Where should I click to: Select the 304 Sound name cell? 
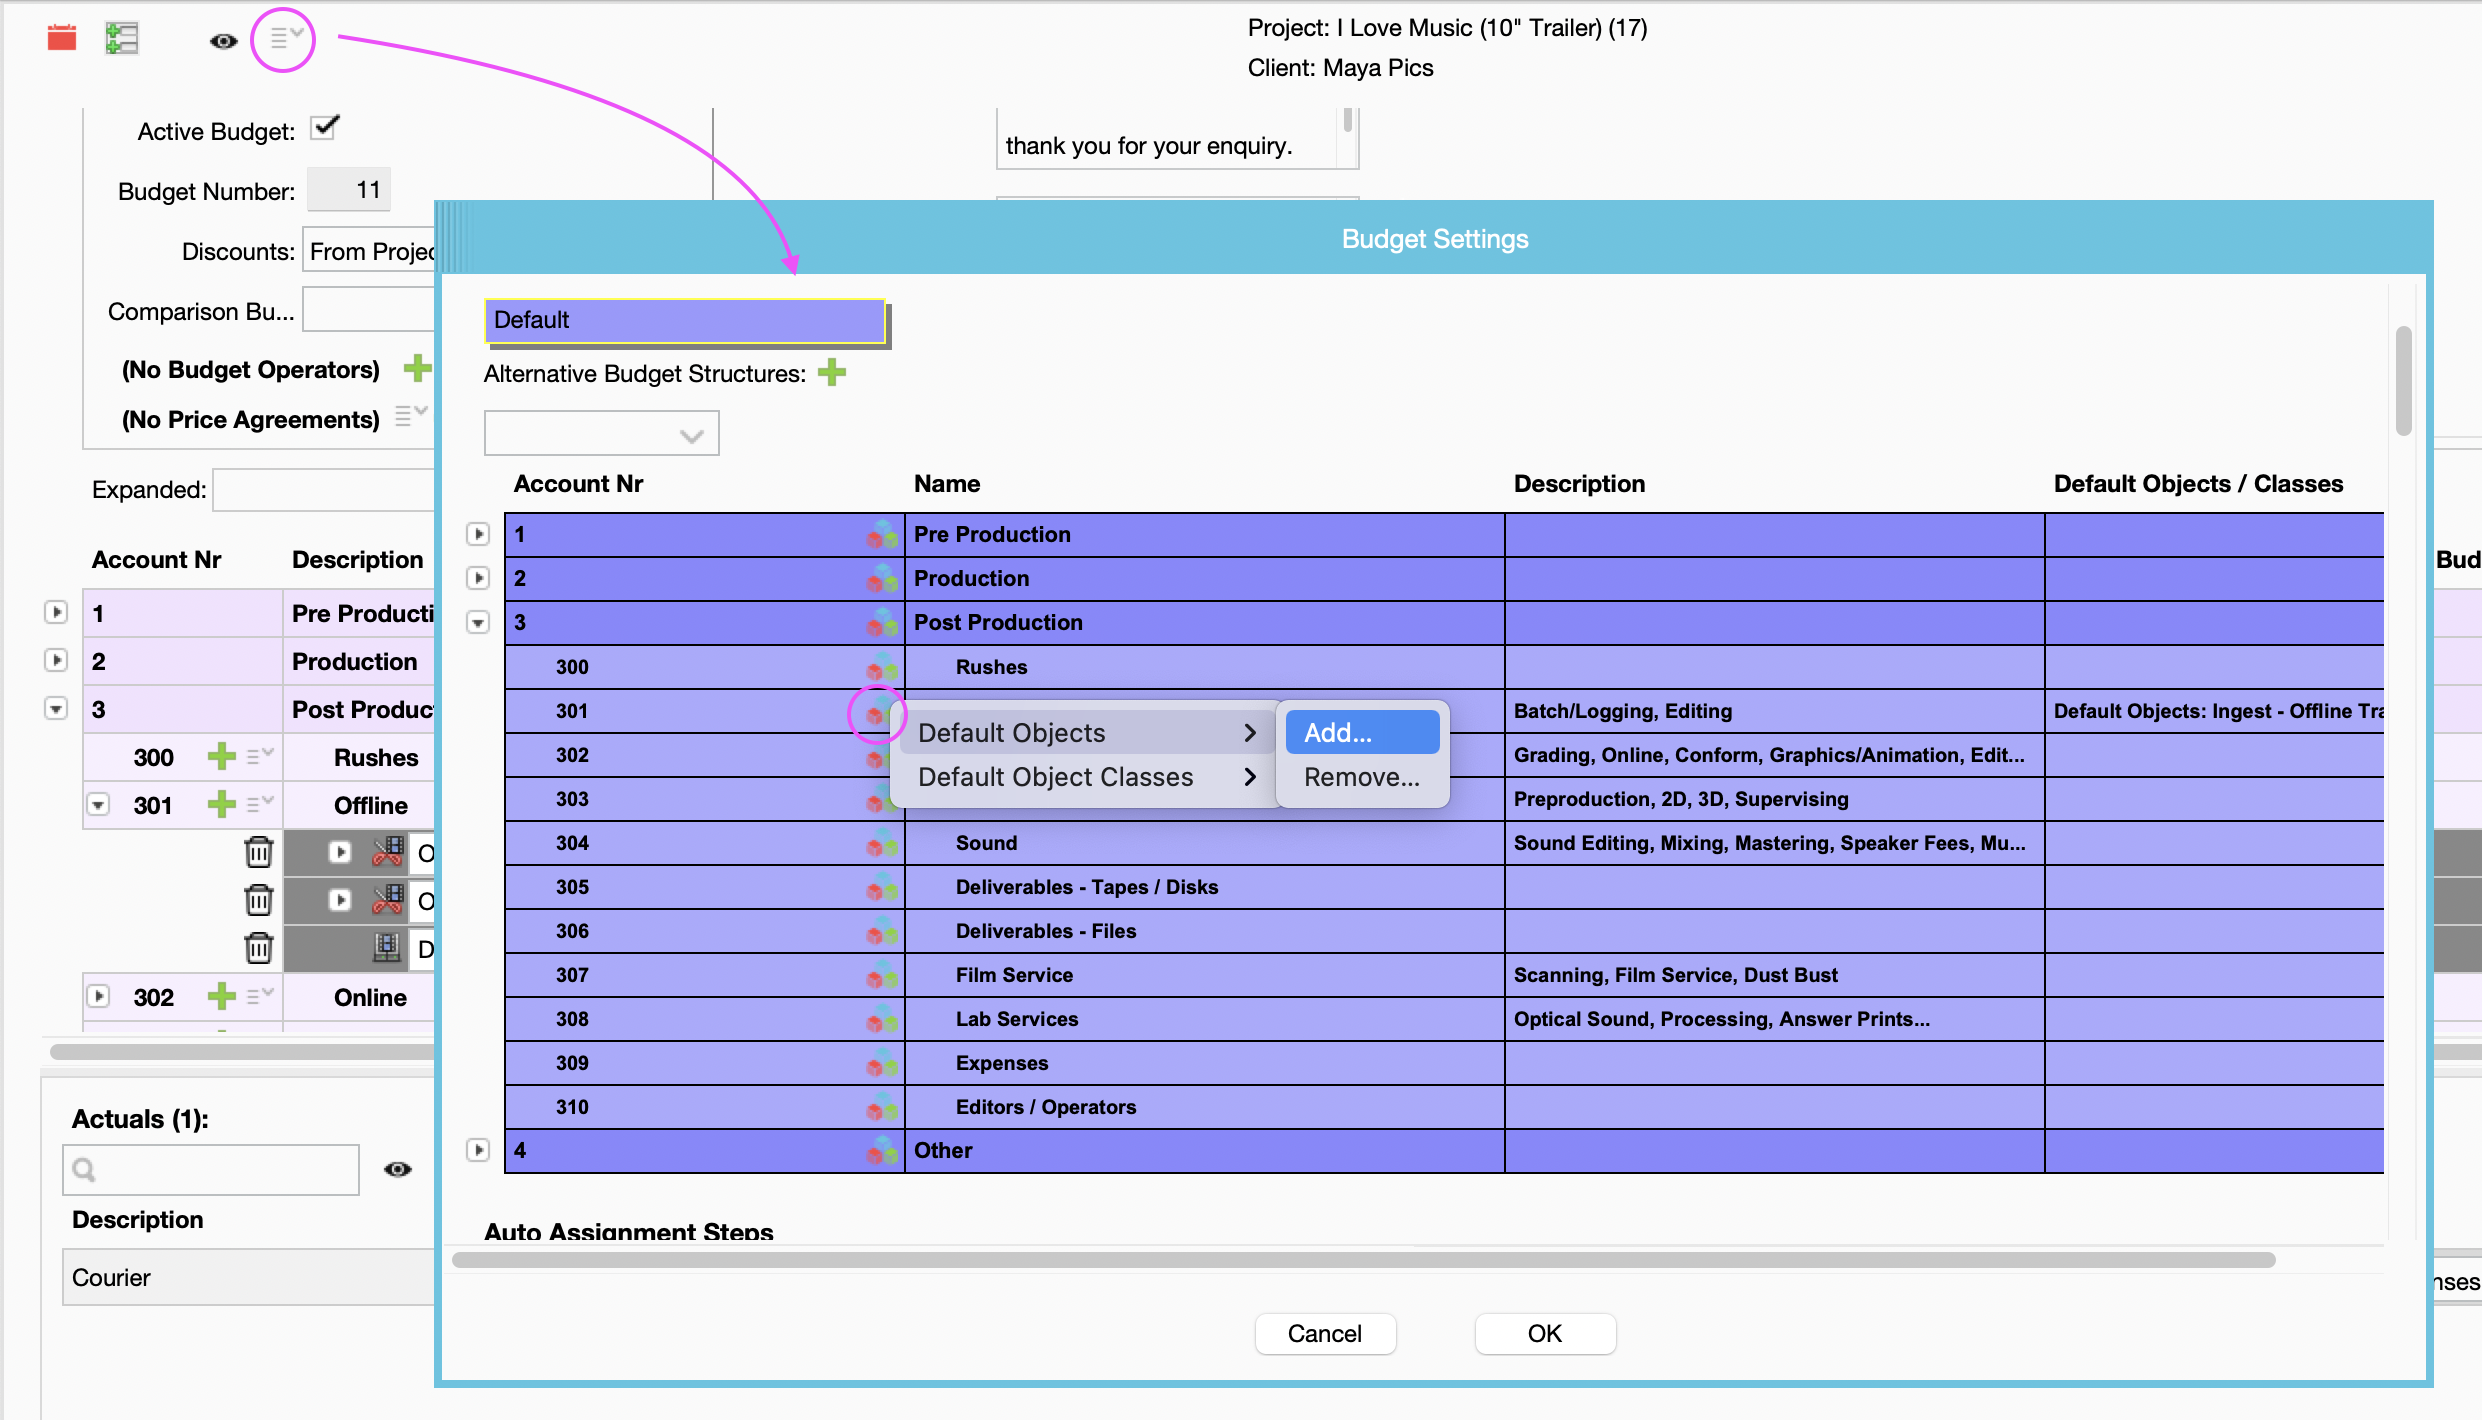click(x=1204, y=843)
